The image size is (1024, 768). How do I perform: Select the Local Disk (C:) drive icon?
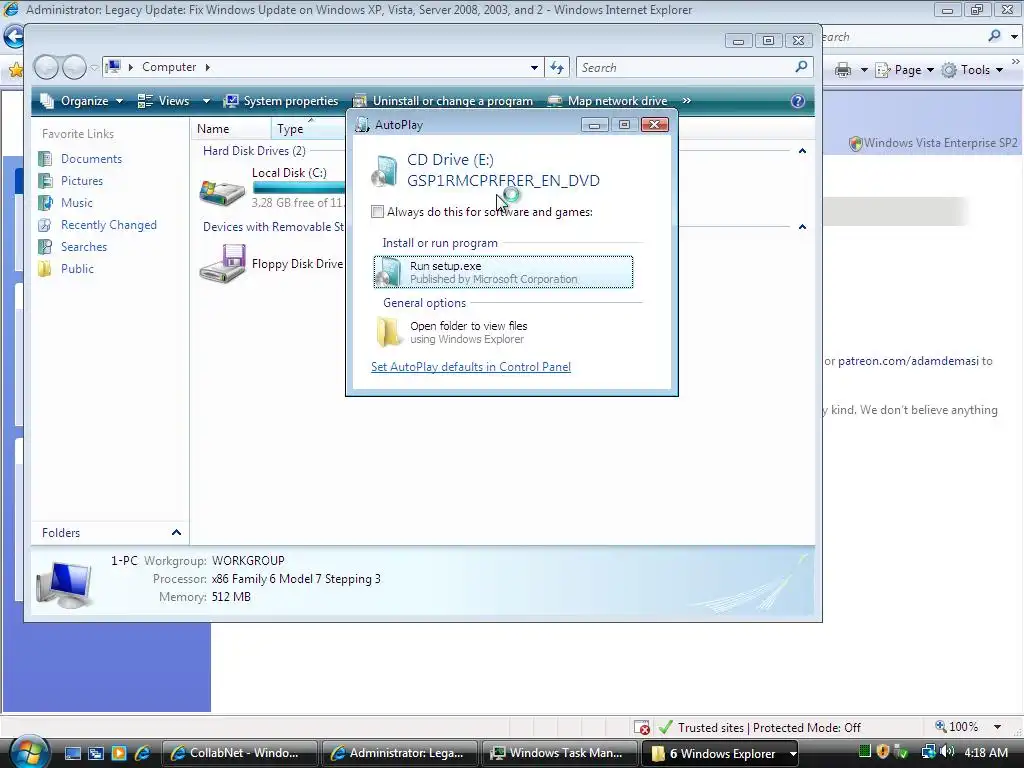[x=222, y=191]
